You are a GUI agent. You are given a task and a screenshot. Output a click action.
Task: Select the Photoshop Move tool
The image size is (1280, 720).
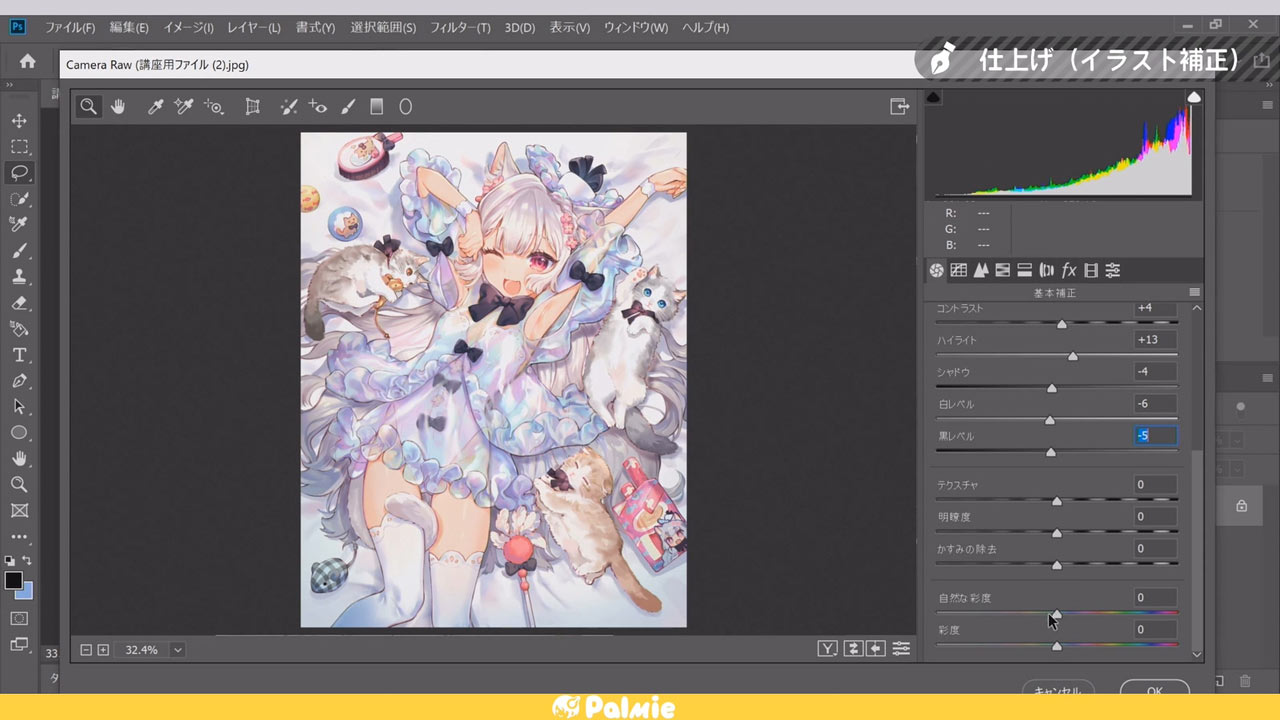coord(19,121)
